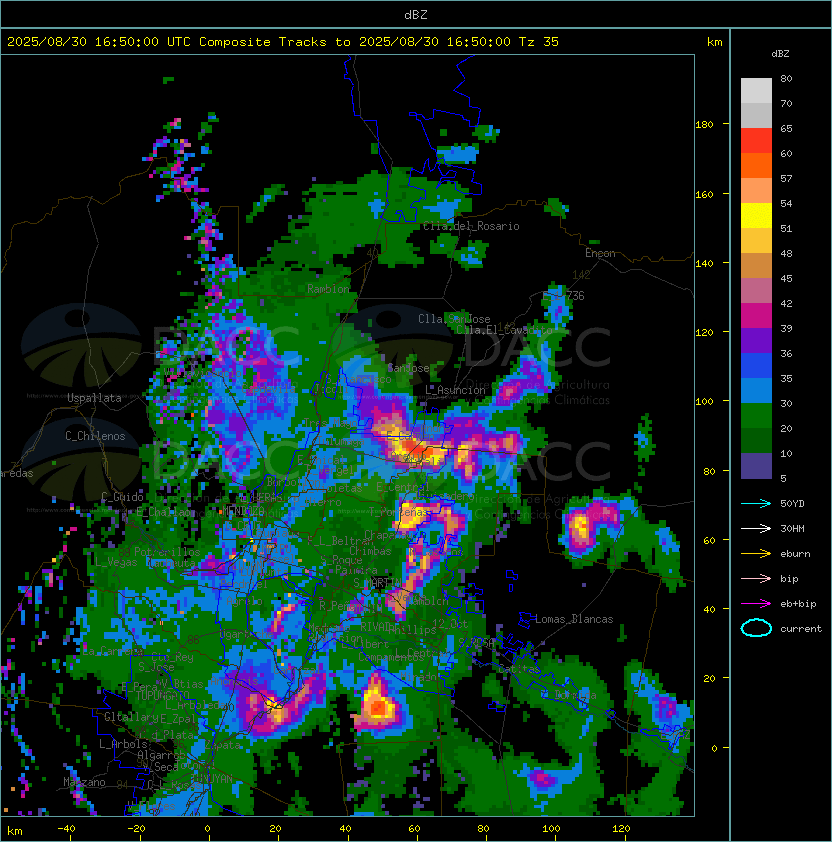The image size is (832, 842).
Task: Select the slate swatch between 10 and 5
Action: pos(756,466)
